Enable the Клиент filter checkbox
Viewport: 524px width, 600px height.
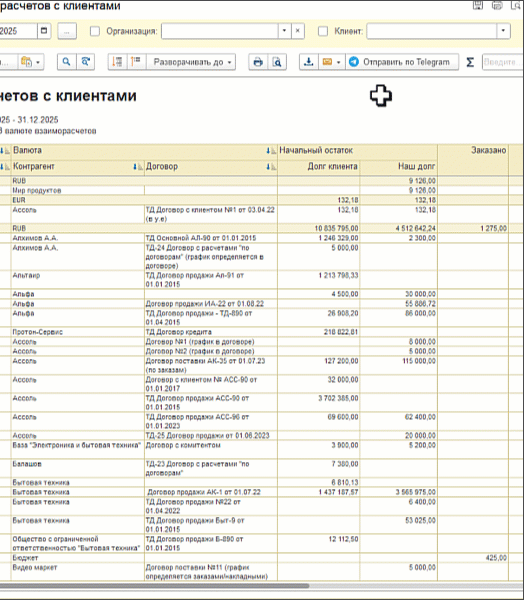point(323,31)
